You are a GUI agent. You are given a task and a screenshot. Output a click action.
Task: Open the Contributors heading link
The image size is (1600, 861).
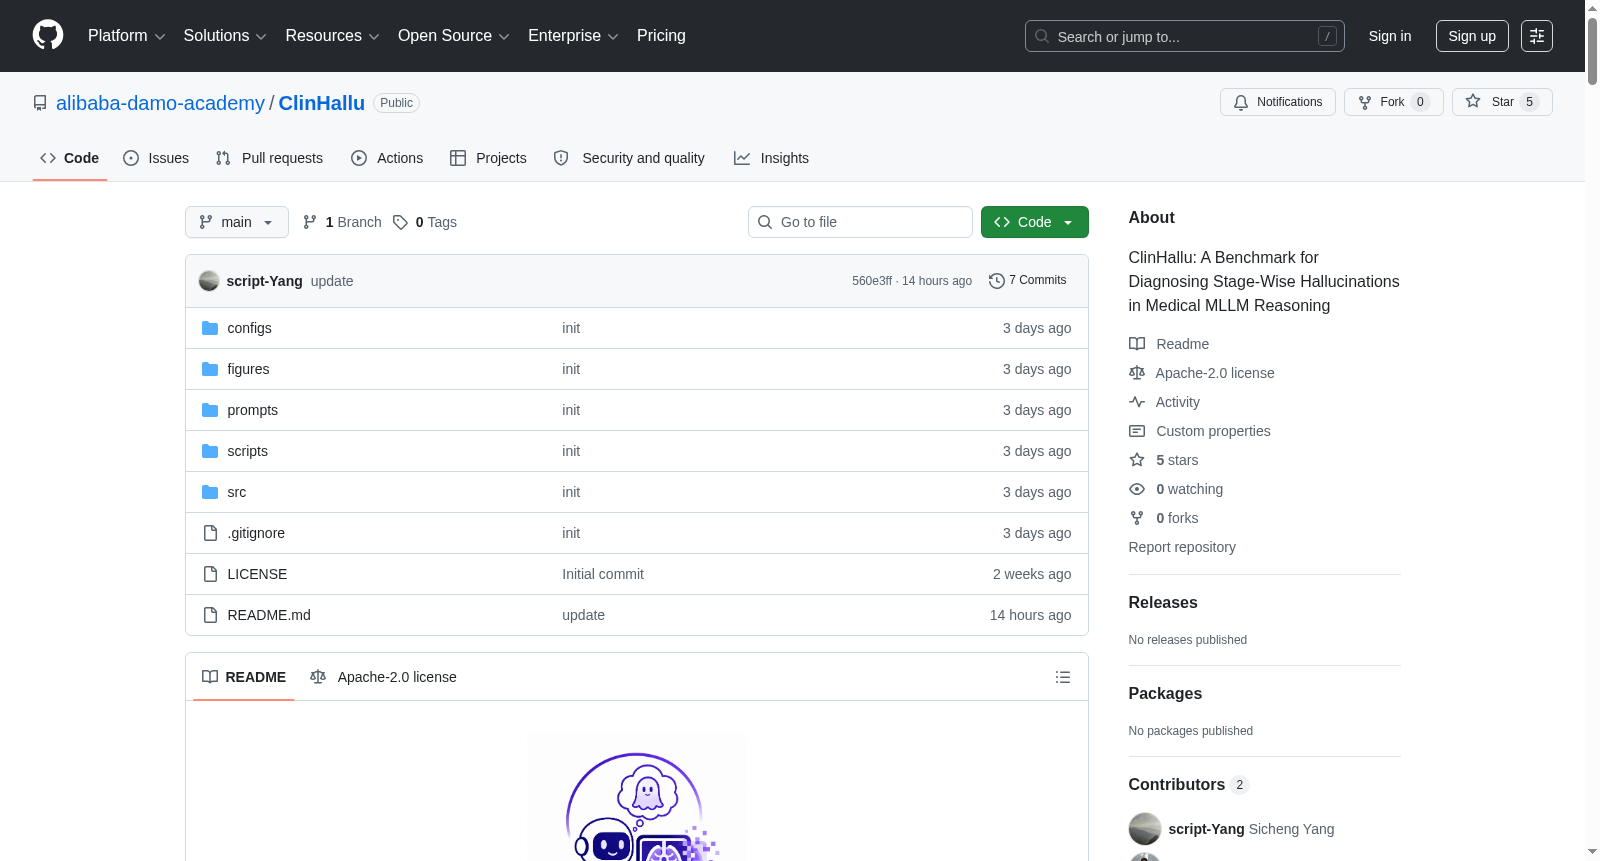pos(1189,785)
